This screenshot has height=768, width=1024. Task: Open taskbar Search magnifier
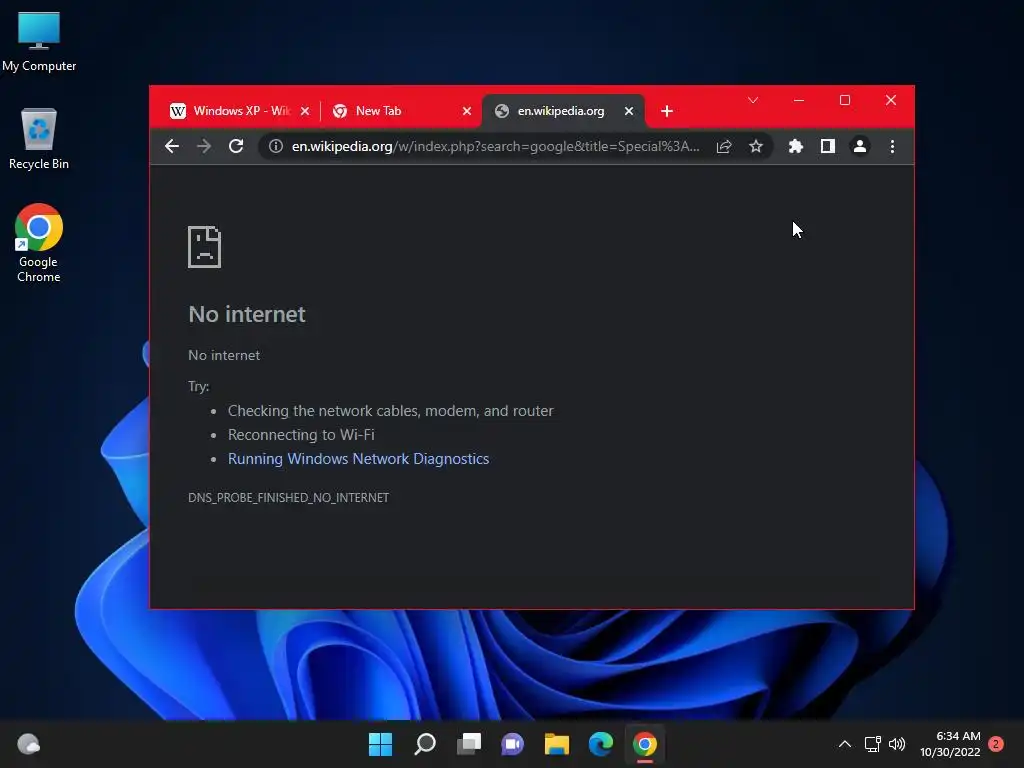[x=424, y=744]
